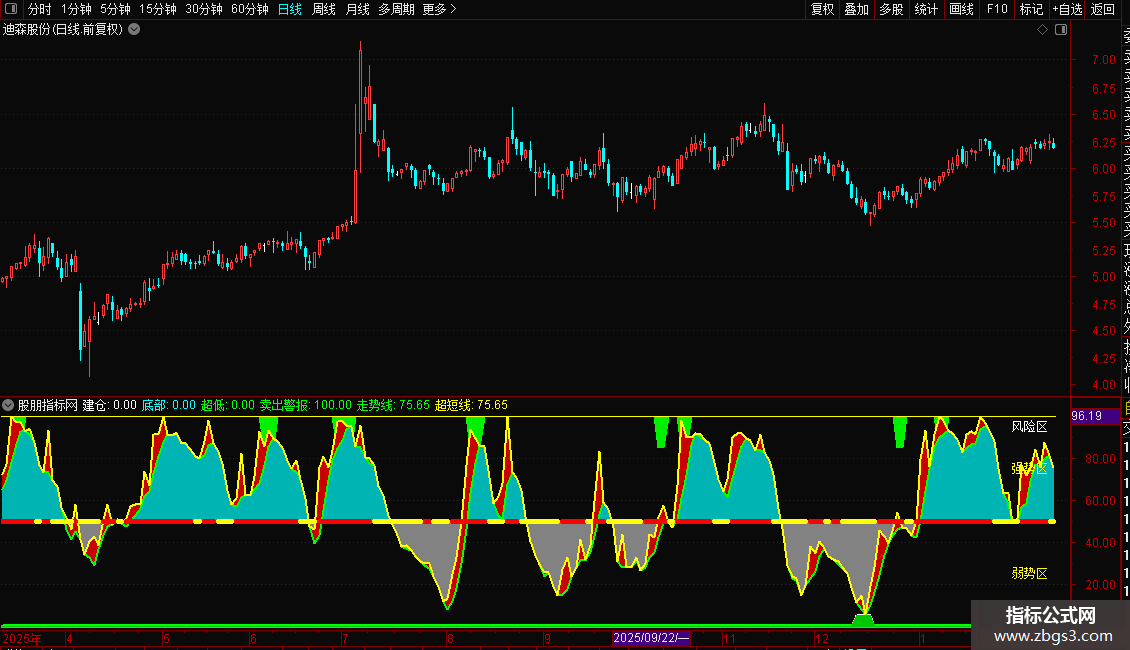The height and width of the screenshot is (650, 1130).
Task: Open the 画线 drawing tools
Action: tap(961, 9)
